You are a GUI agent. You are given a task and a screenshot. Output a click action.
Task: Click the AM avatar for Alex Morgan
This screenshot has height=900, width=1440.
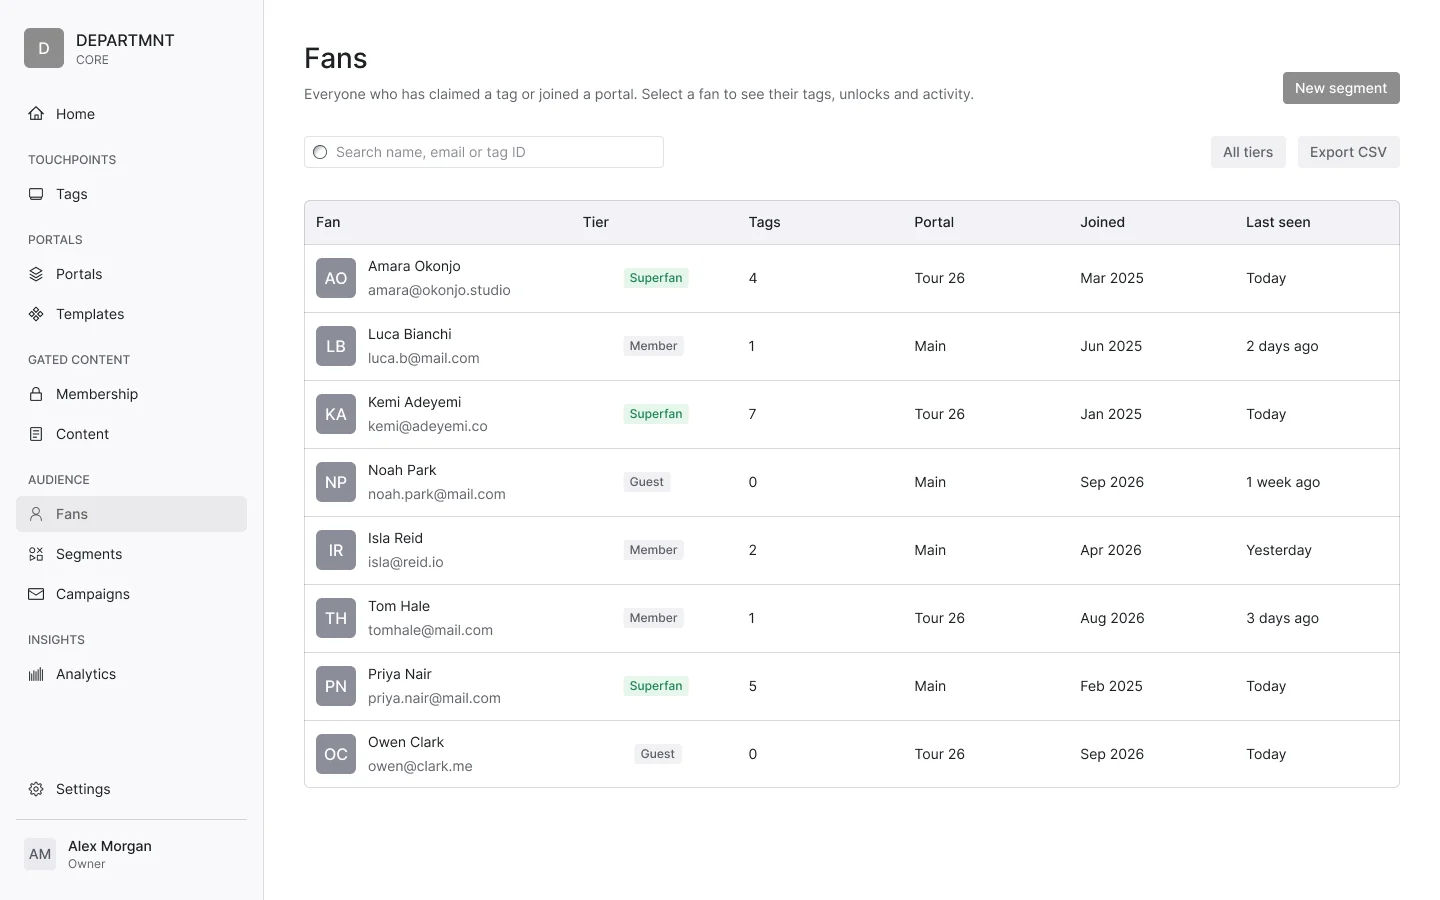click(40, 854)
